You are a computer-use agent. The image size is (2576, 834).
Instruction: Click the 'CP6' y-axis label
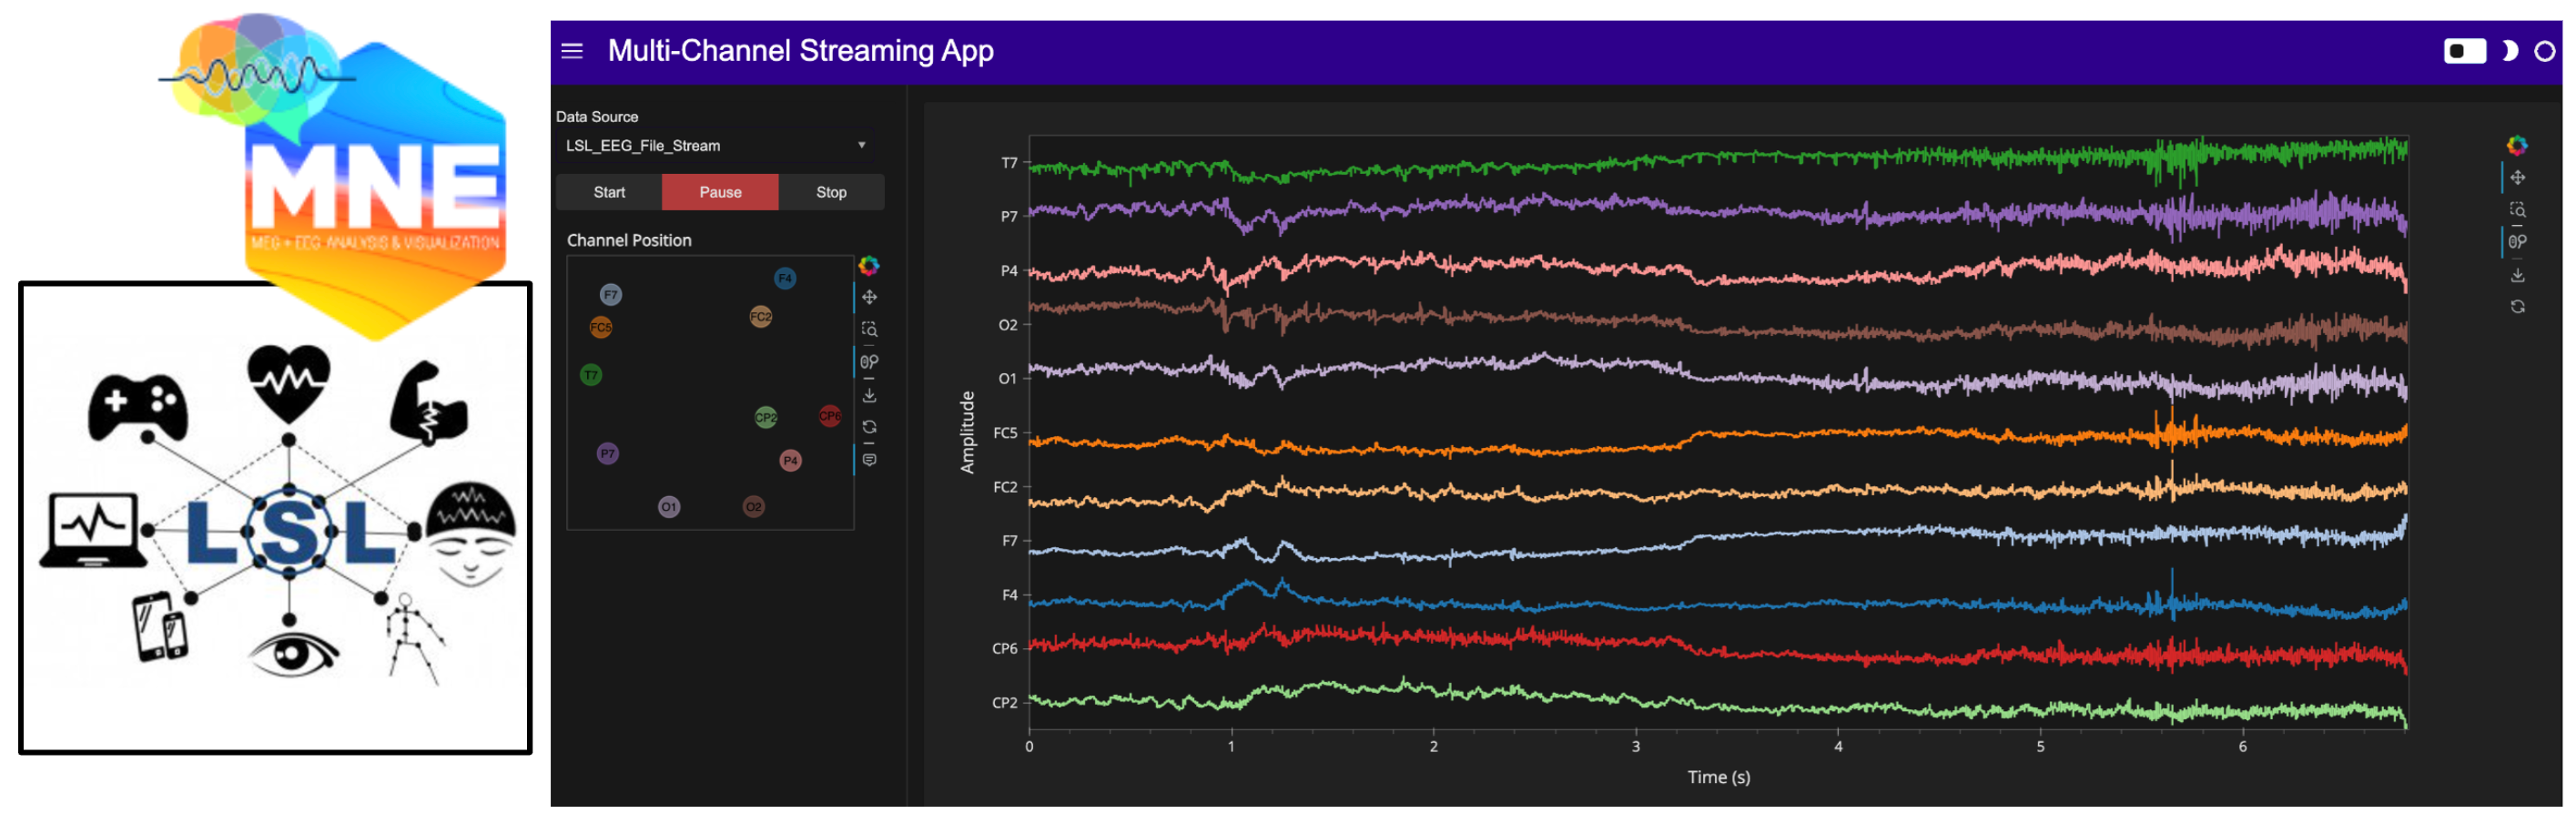[1005, 649]
